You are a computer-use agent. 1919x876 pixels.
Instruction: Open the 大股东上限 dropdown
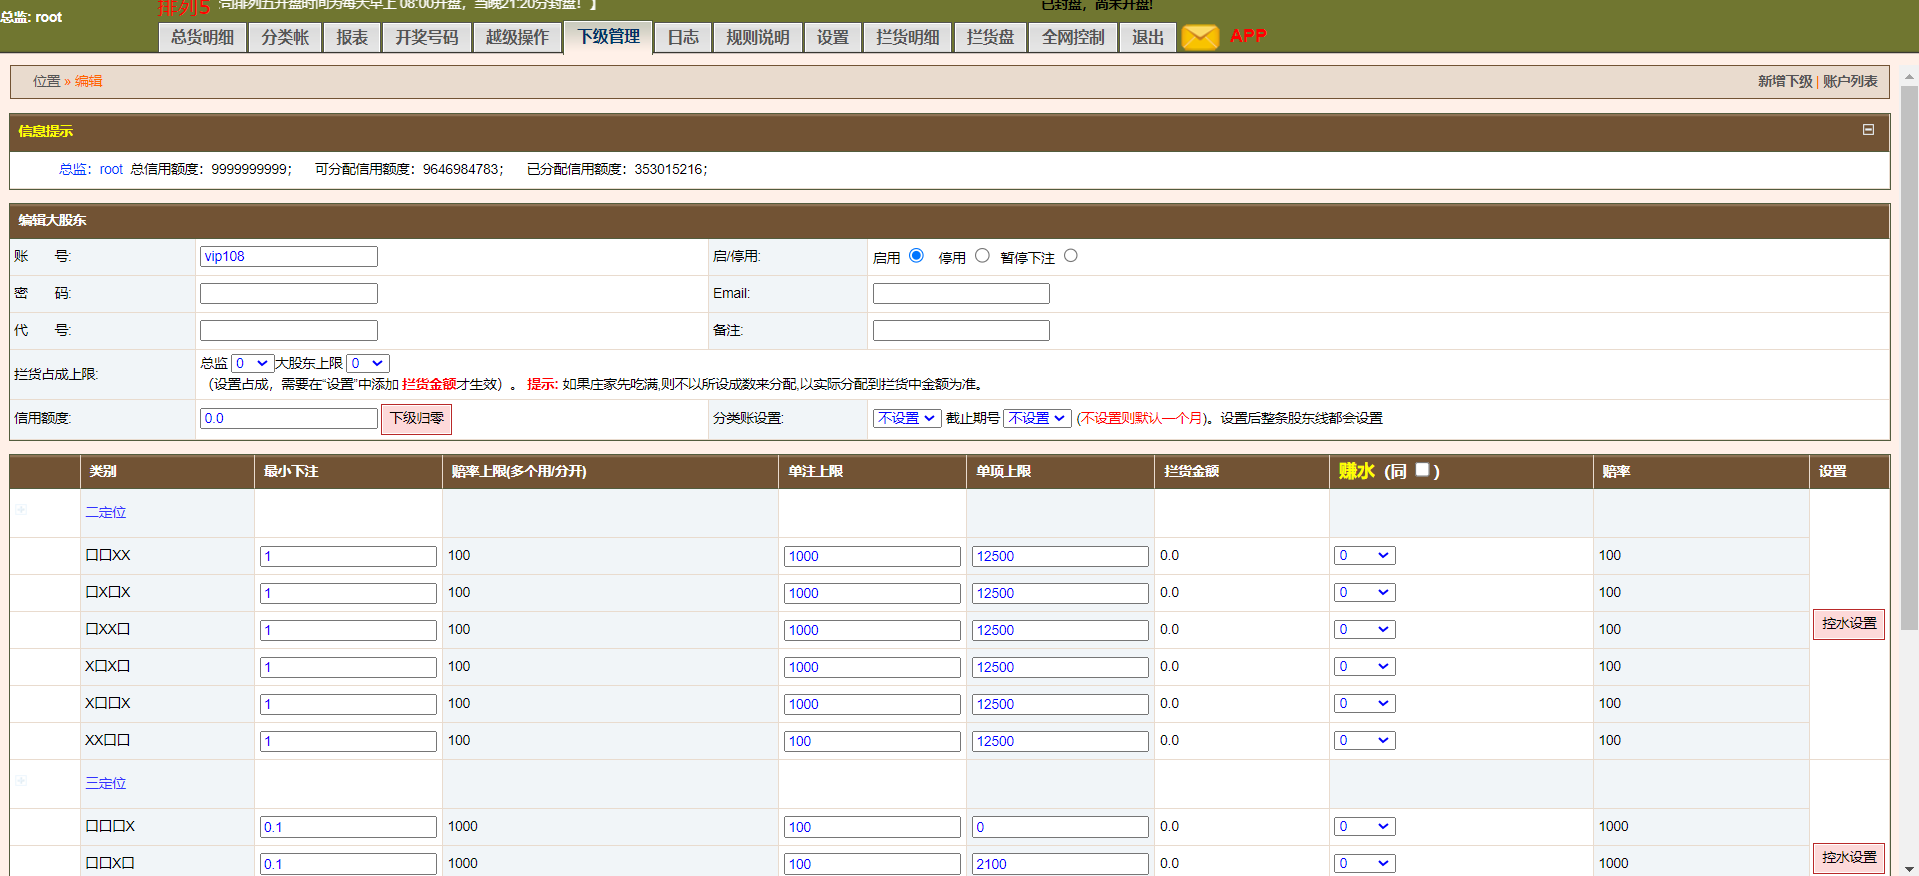[367, 363]
